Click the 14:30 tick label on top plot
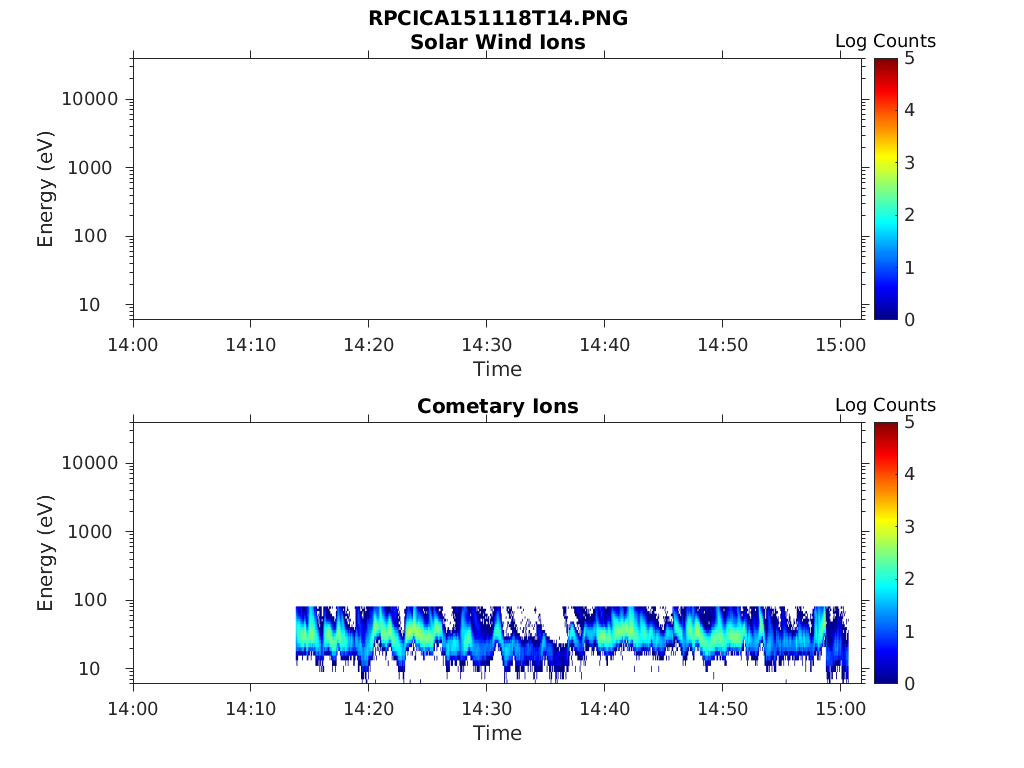 pyautogui.click(x=487, y=345)
